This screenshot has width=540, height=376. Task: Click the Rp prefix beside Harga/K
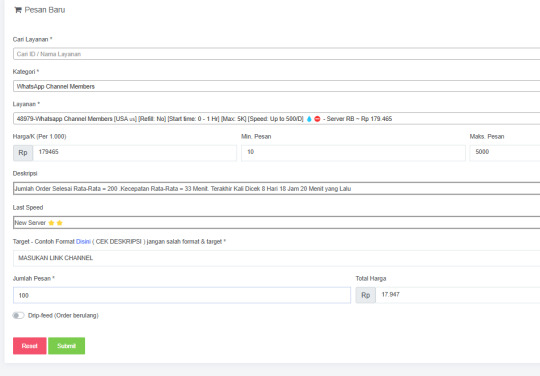tap(23, 153)
